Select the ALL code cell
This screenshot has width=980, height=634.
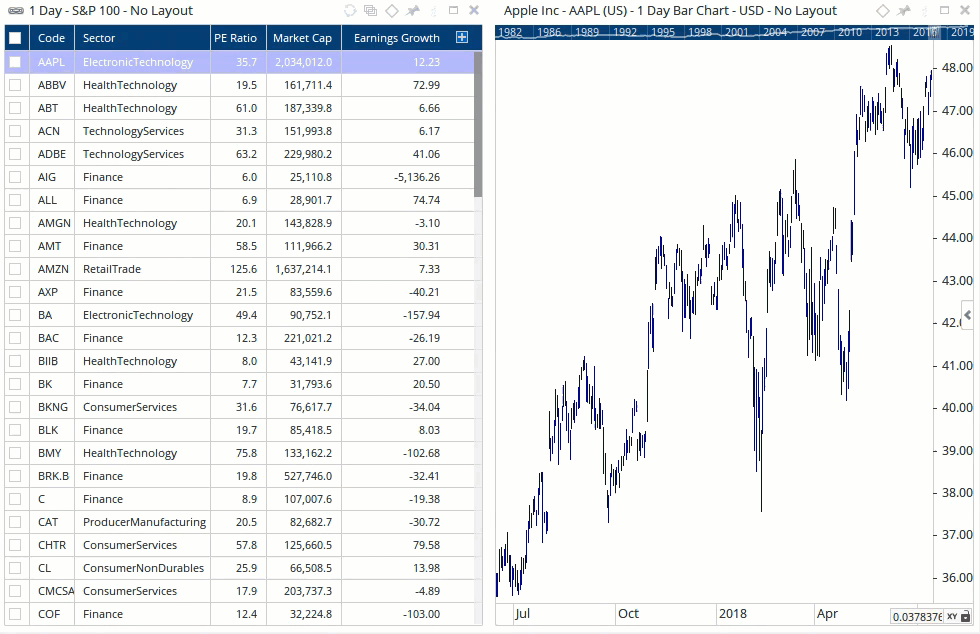coord(52,200)
